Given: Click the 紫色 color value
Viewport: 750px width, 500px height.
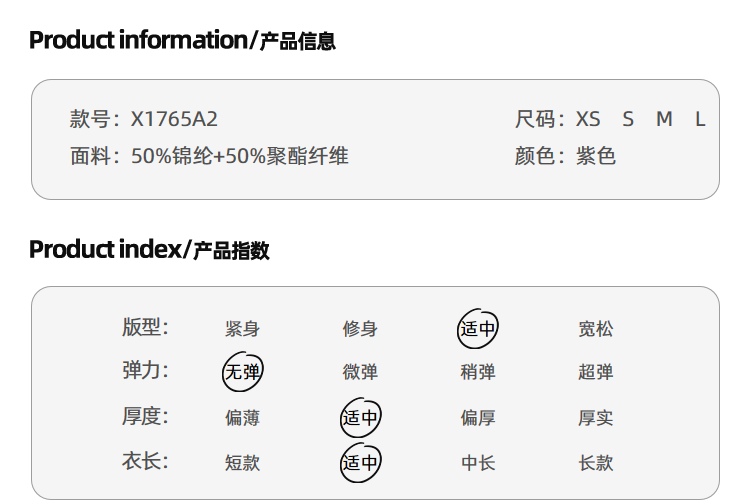Looking at the screenshot, I should tap(595, 157).
